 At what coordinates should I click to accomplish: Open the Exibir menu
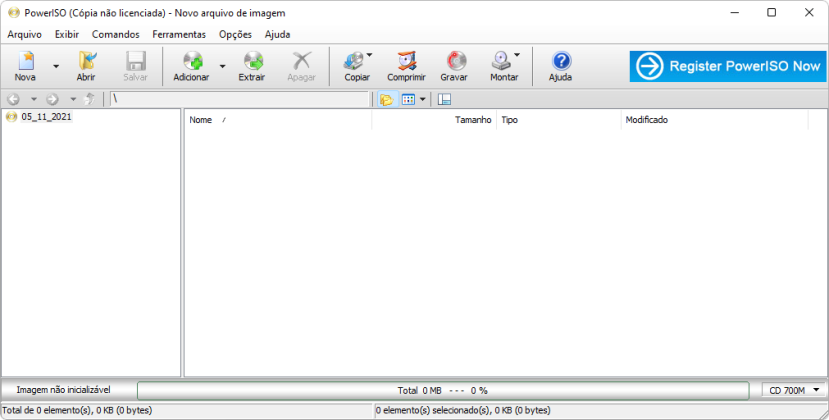point(67,34)
